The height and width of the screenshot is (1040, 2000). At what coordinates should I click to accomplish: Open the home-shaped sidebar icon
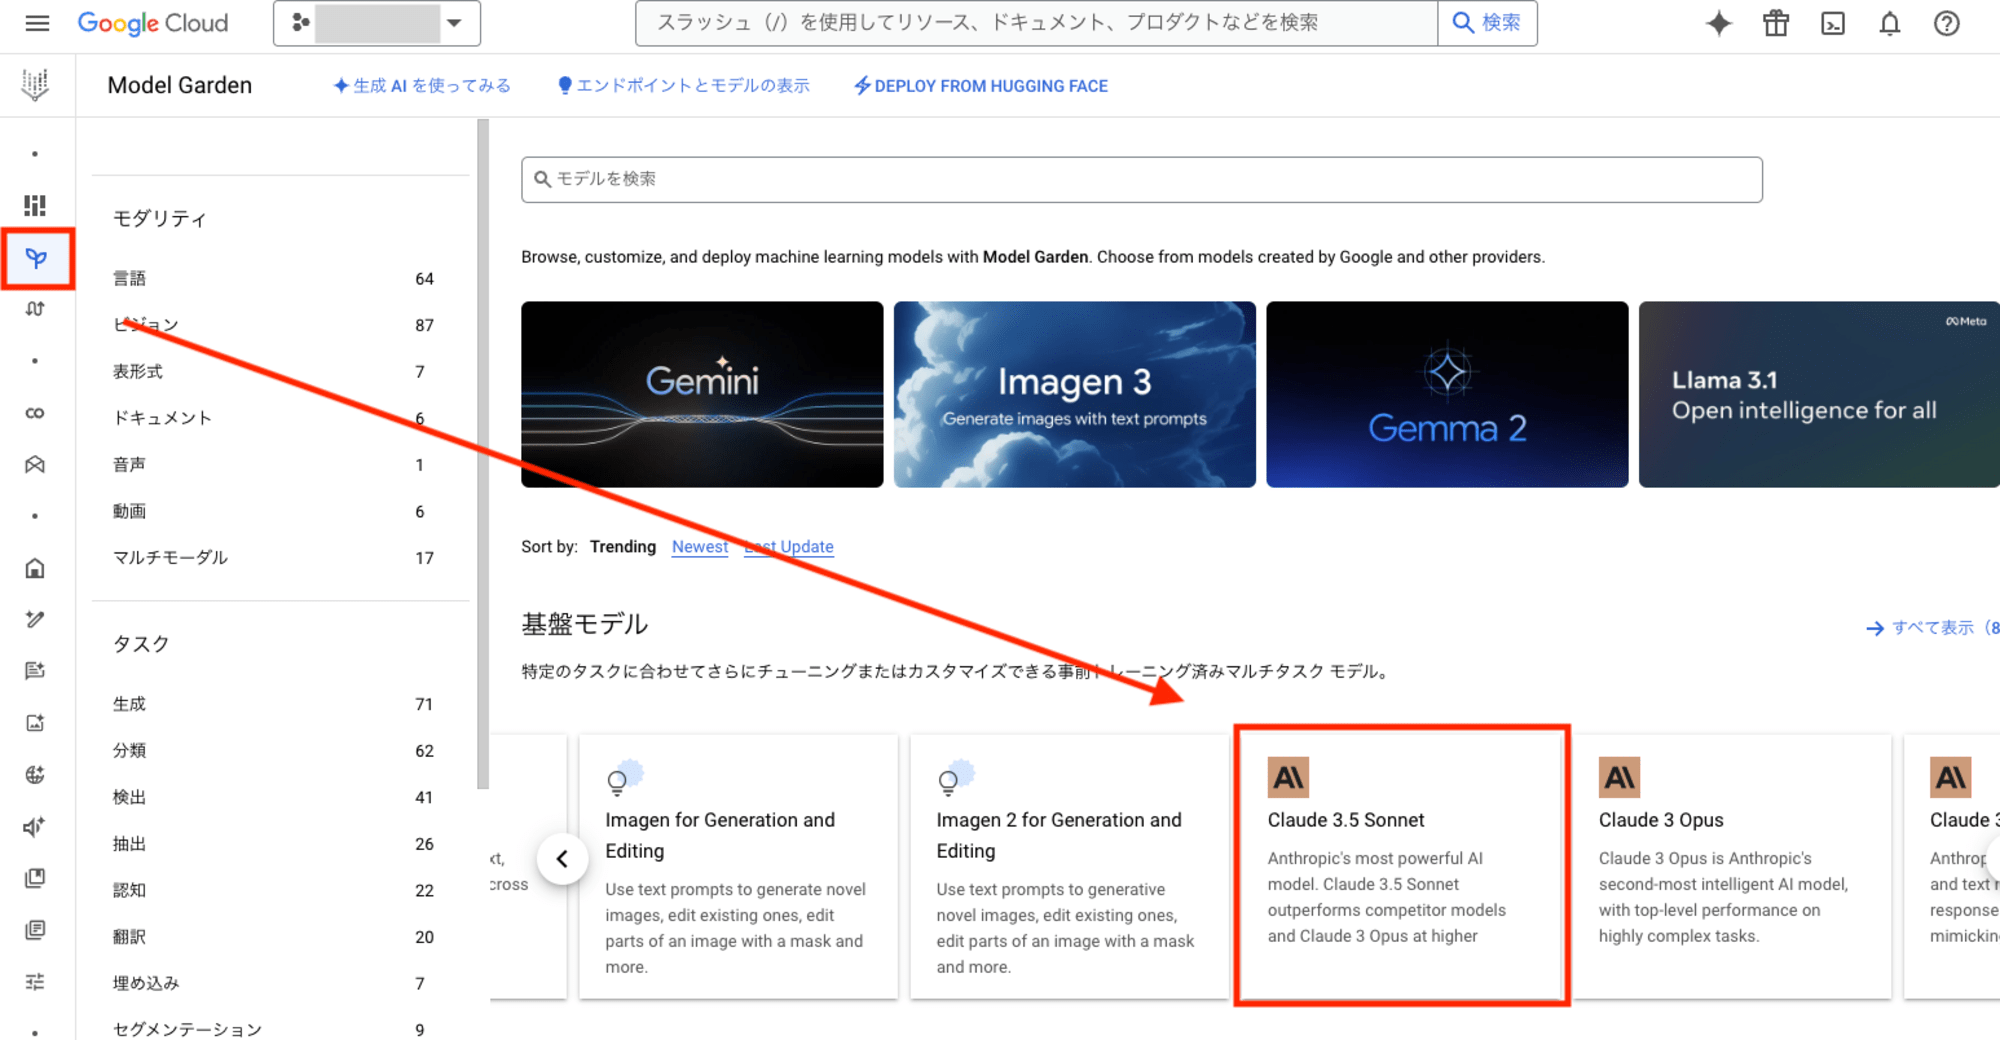[35, 568]
